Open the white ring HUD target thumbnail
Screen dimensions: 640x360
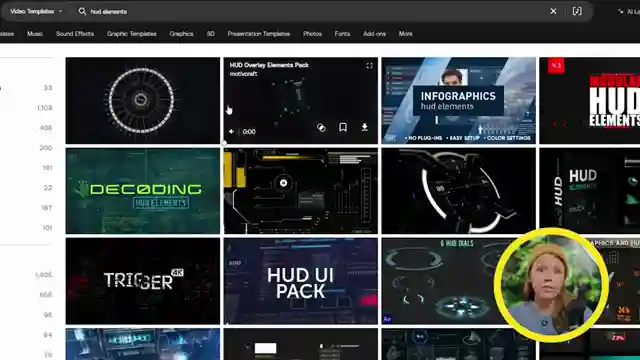(458, 191)
